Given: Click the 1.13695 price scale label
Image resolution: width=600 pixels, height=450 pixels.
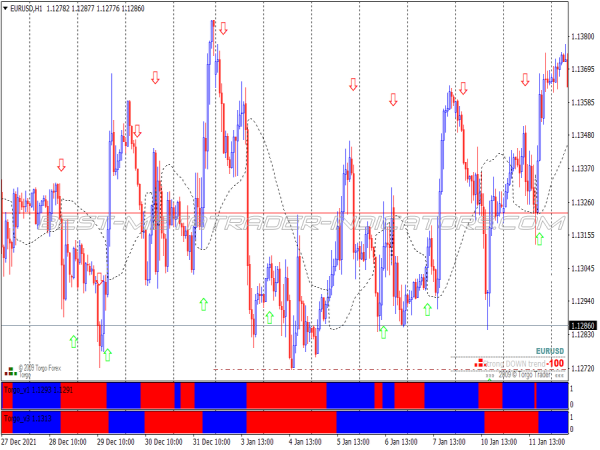Looking at the screenshot, I should point(582,69).
